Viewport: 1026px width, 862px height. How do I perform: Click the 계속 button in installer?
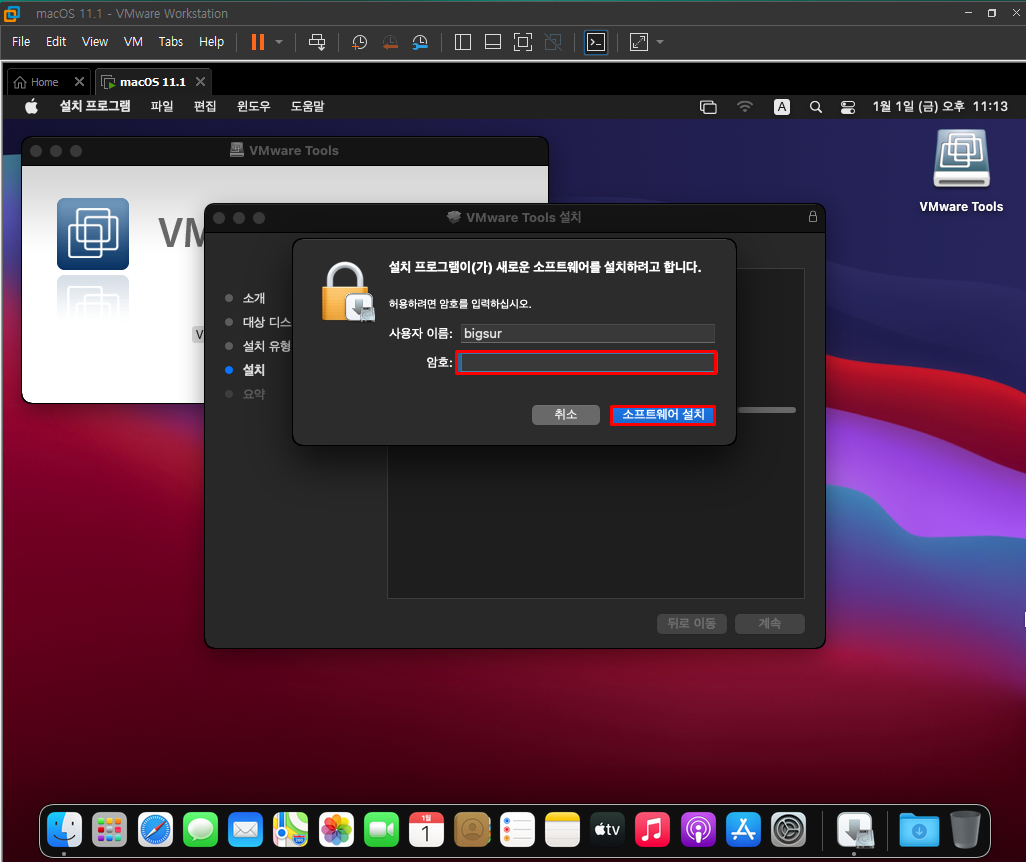770,623
